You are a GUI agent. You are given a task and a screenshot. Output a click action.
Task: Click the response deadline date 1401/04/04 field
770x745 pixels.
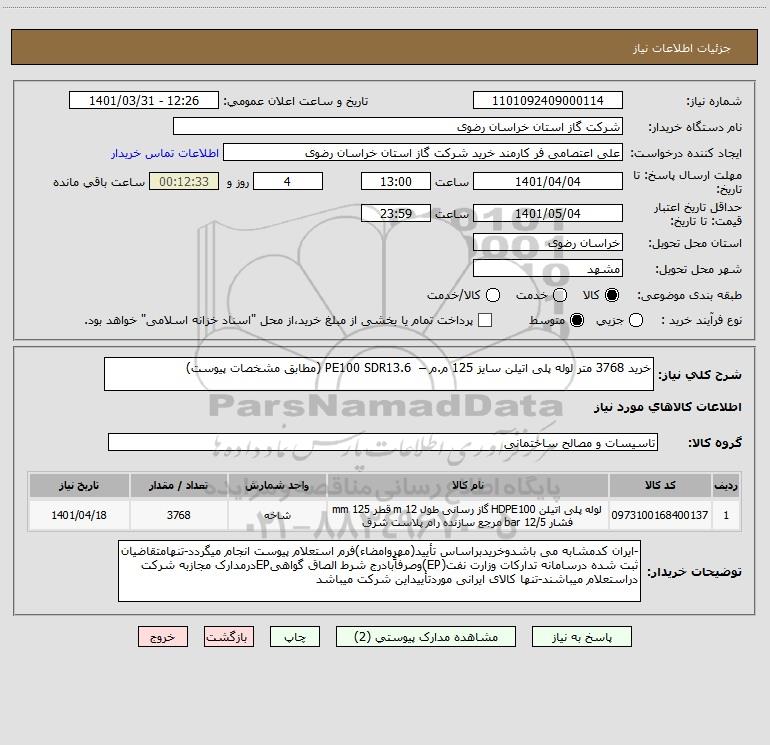click(548, 181)
